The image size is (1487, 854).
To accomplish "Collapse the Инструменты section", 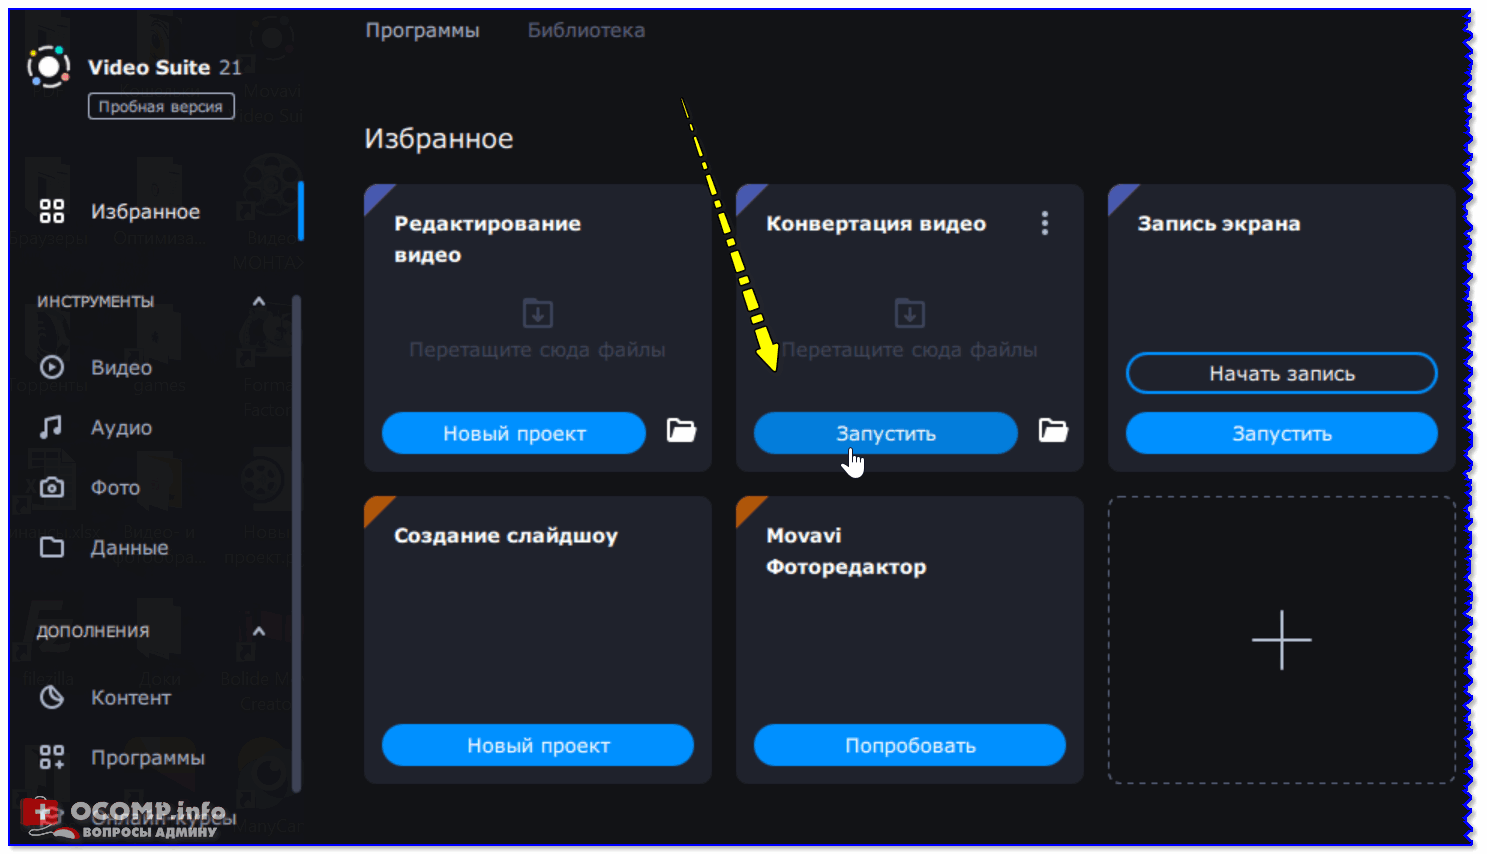I will point(259,301).
